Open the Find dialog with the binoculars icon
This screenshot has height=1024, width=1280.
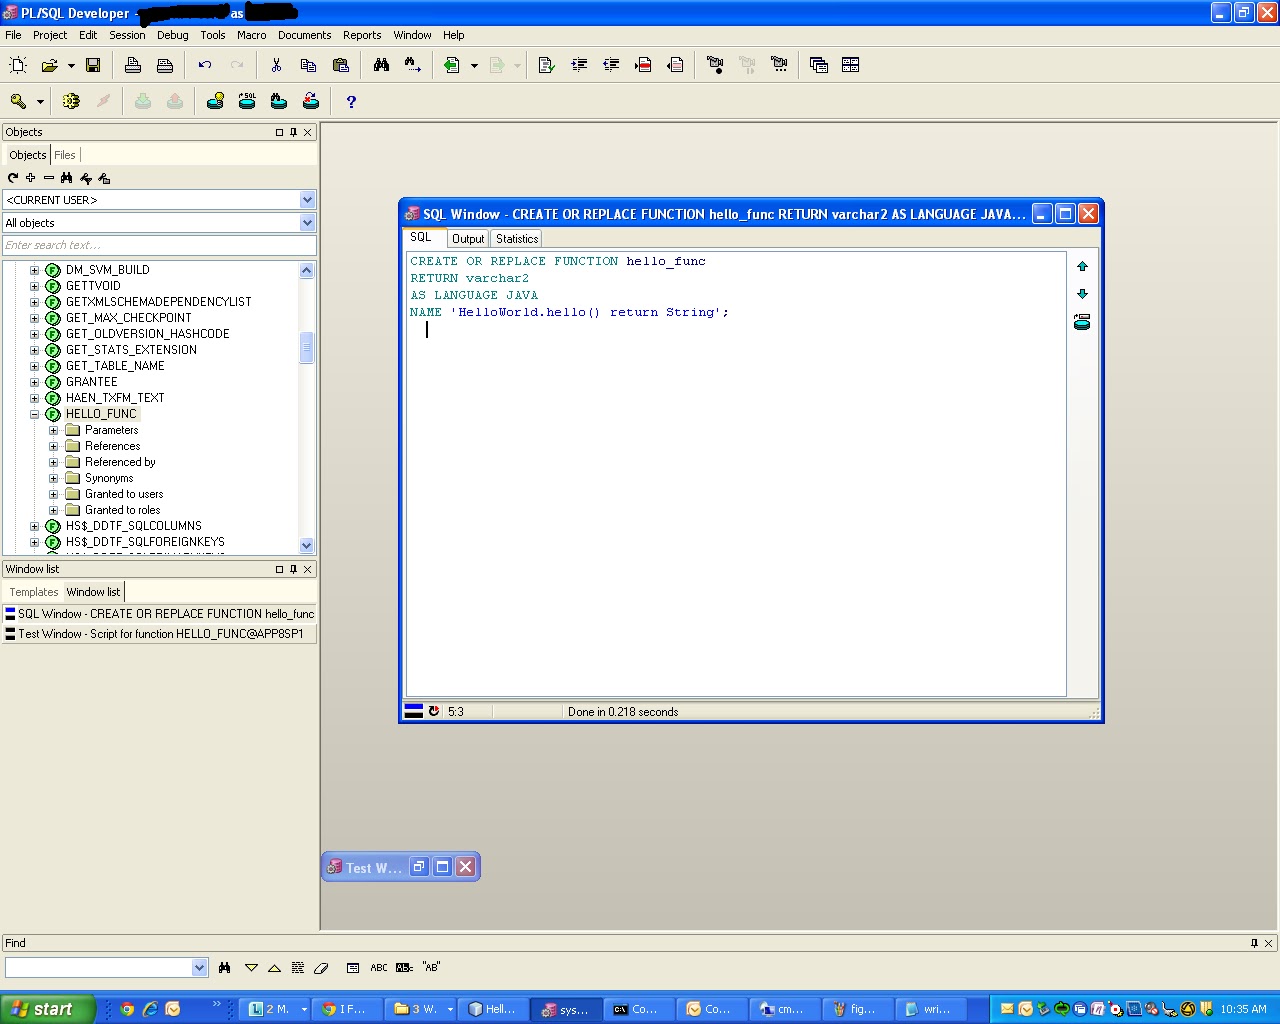[381, 64]
